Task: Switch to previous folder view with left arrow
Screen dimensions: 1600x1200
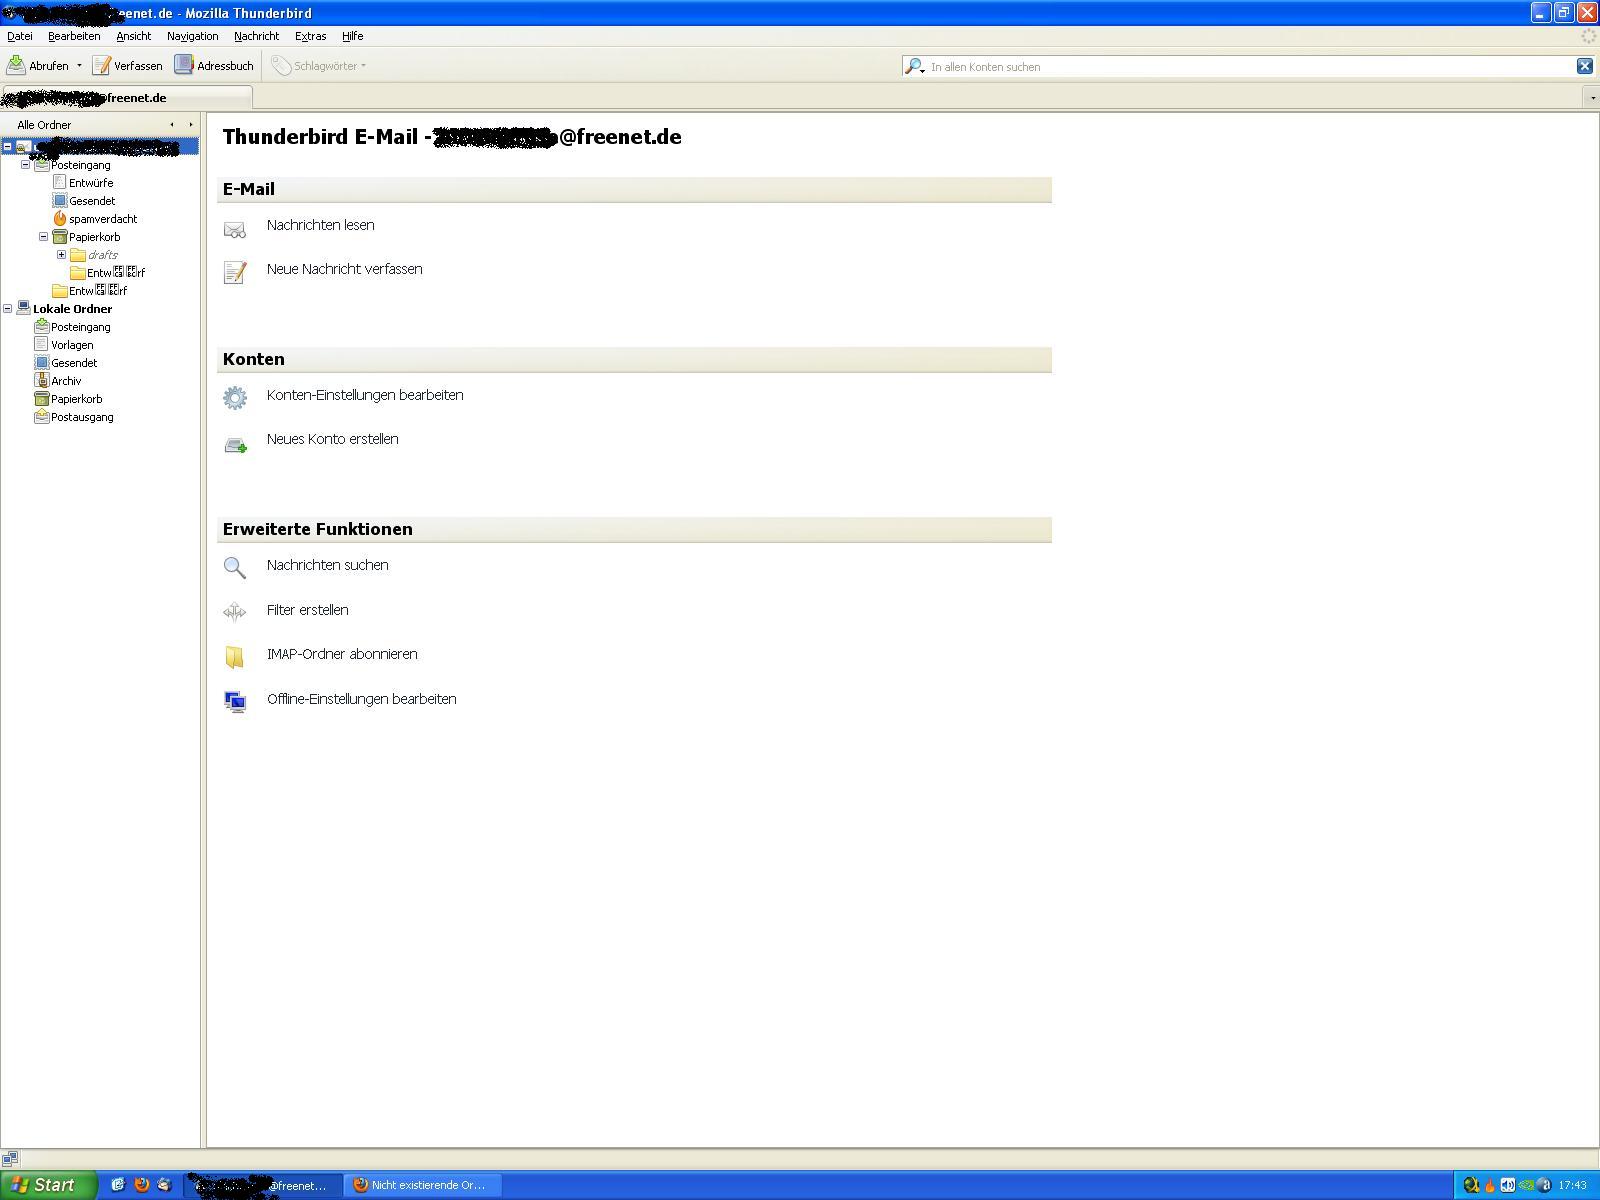Action: [x=172, y=125]
